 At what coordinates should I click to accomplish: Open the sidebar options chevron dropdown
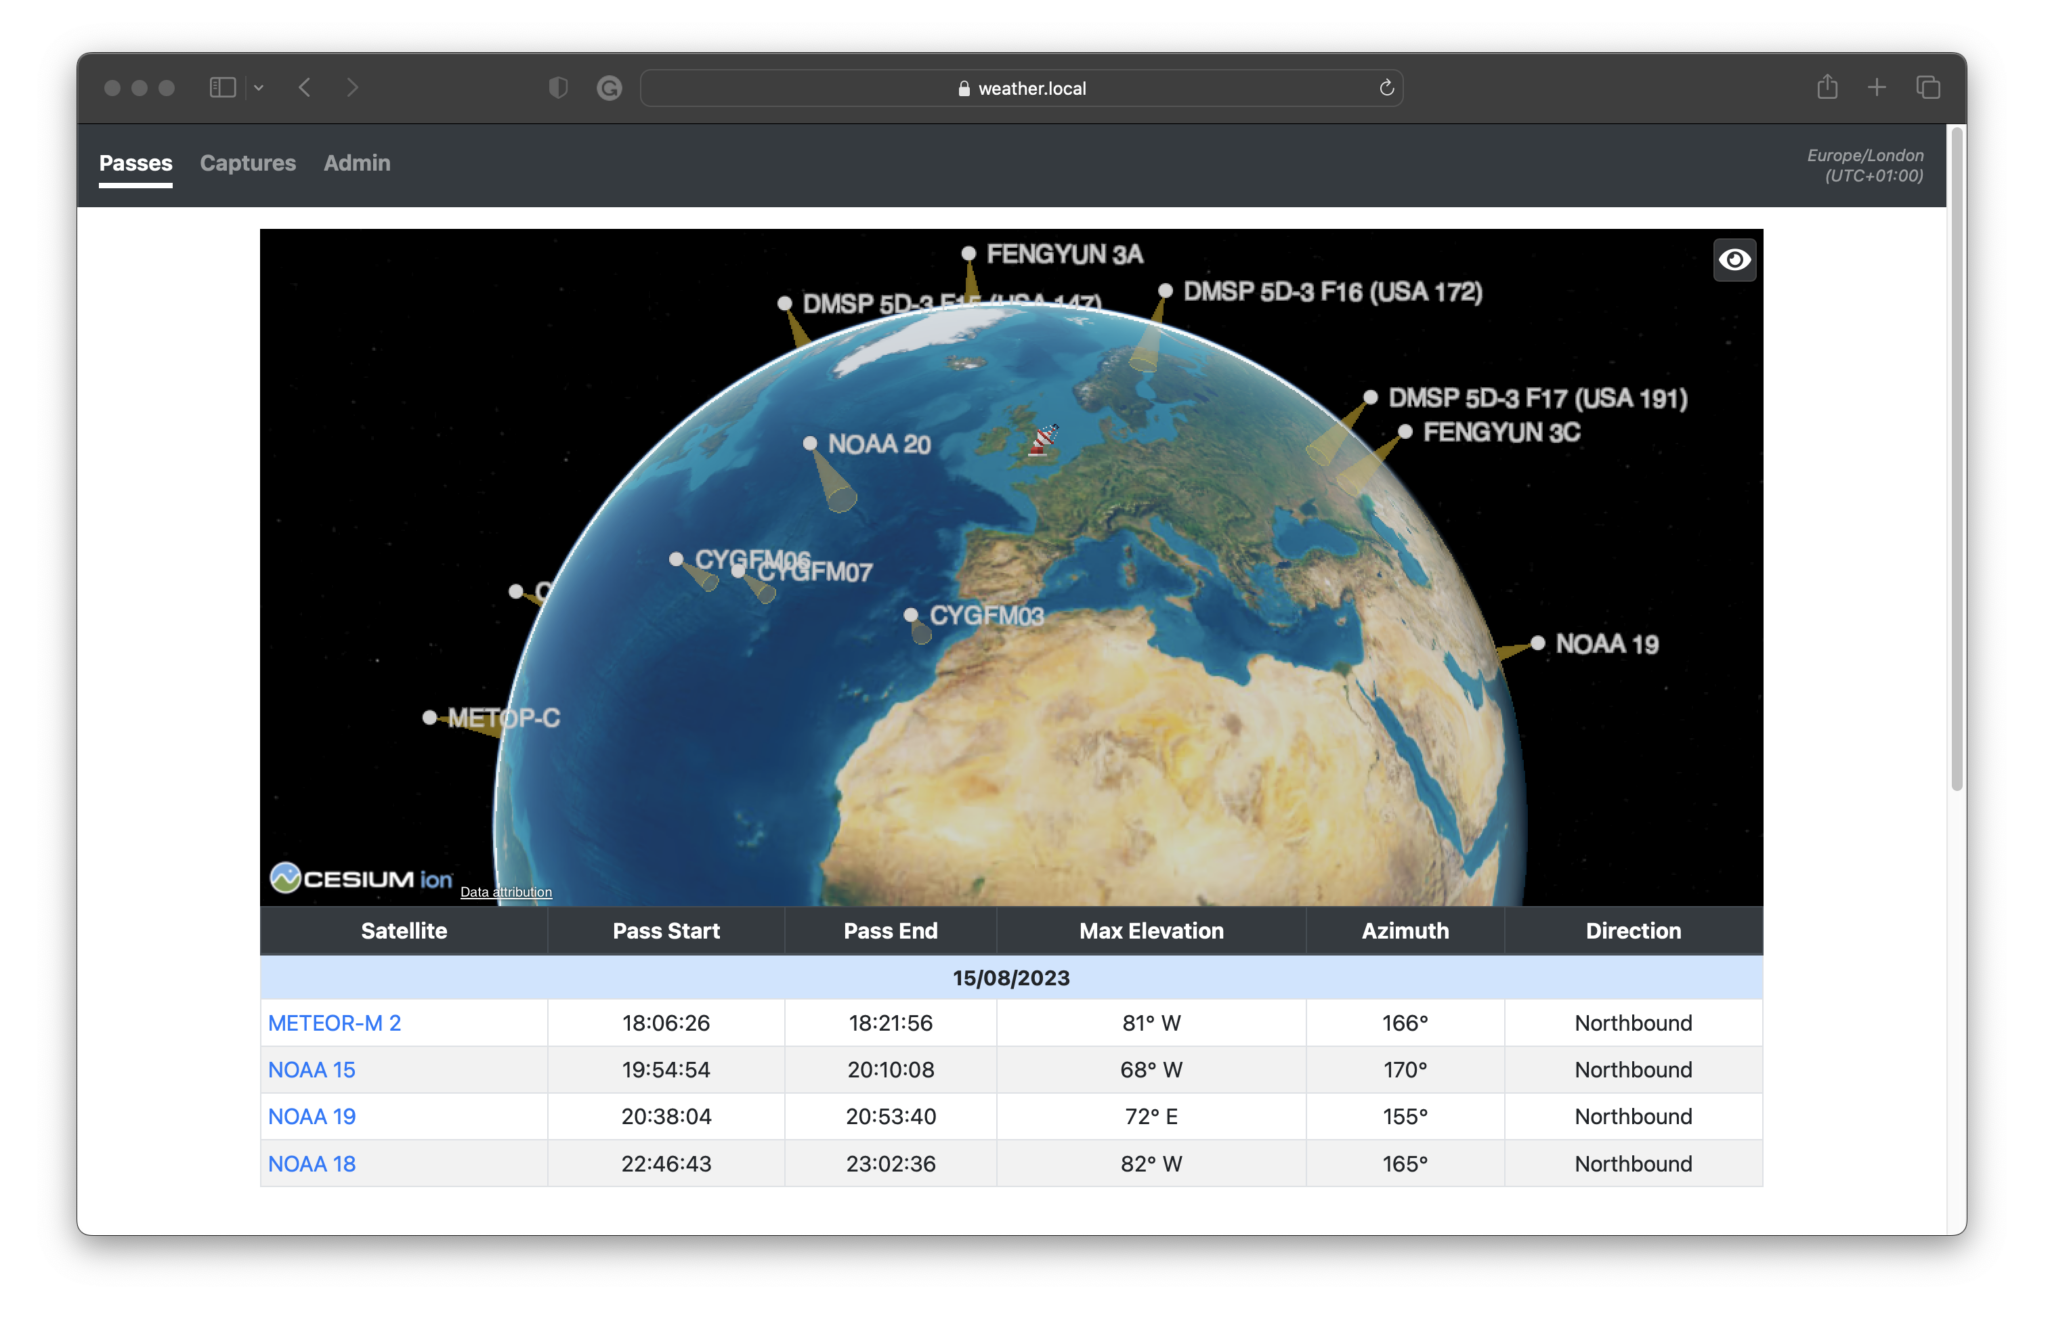click(259, 88)
